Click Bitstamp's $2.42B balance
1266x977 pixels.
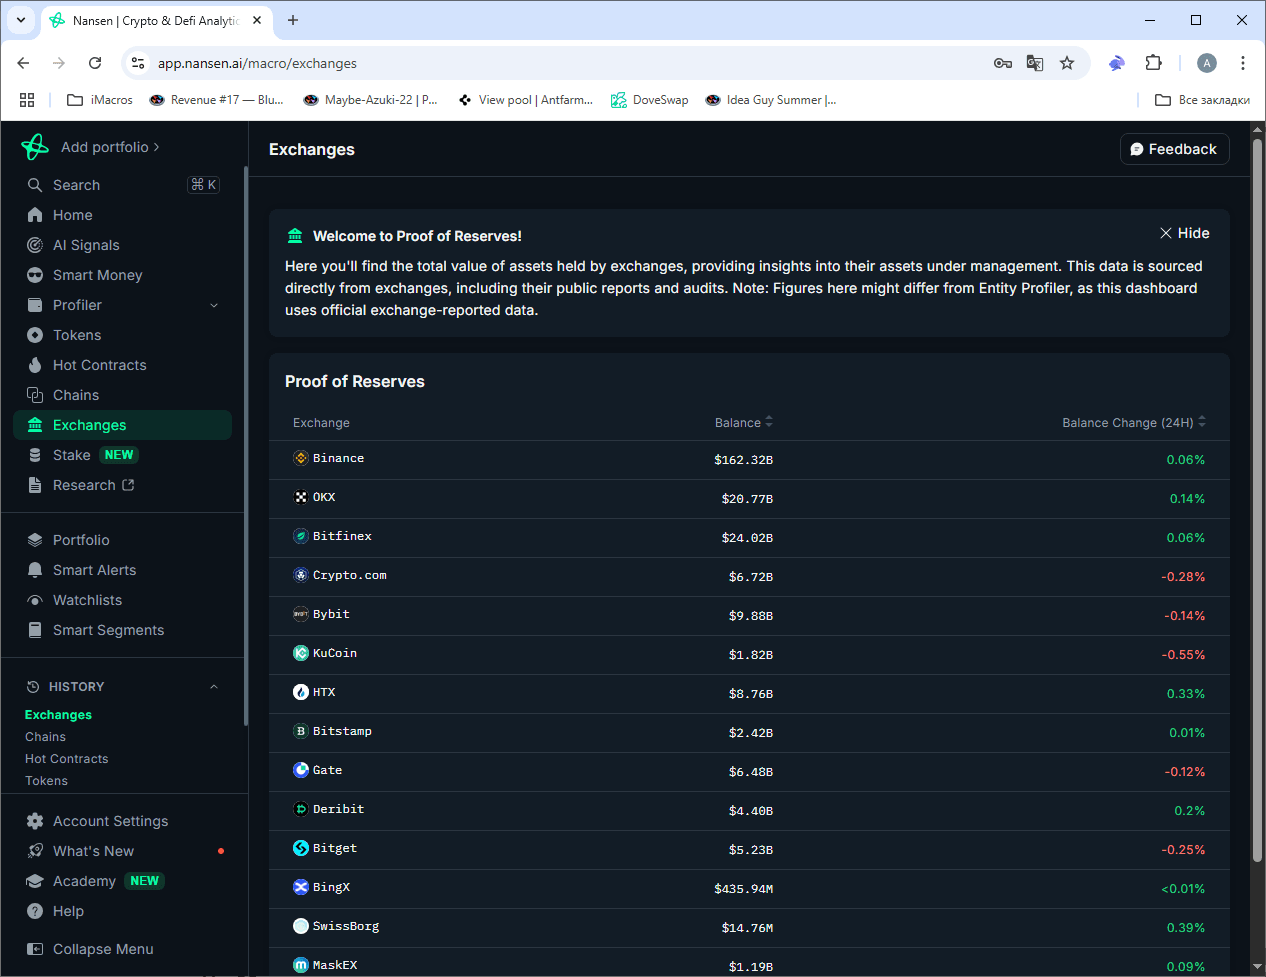point(751,733)
